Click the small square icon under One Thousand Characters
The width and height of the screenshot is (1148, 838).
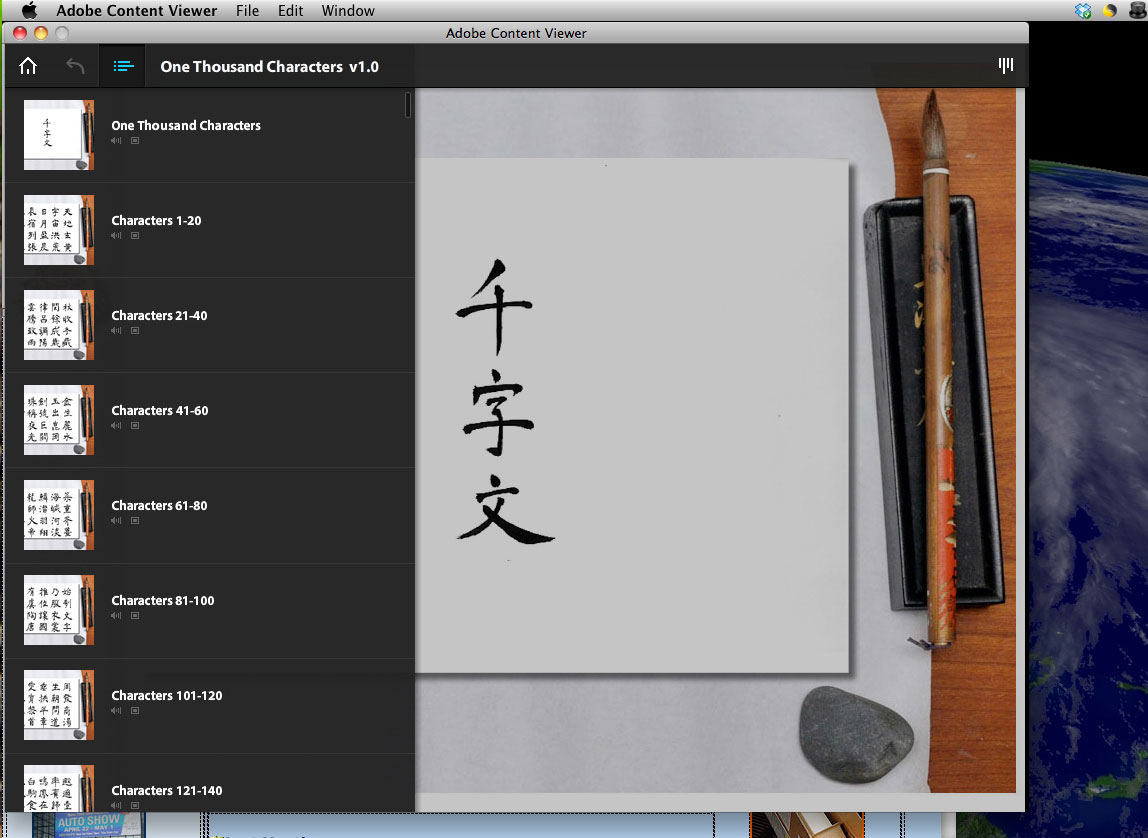click(x=135, y=141)
